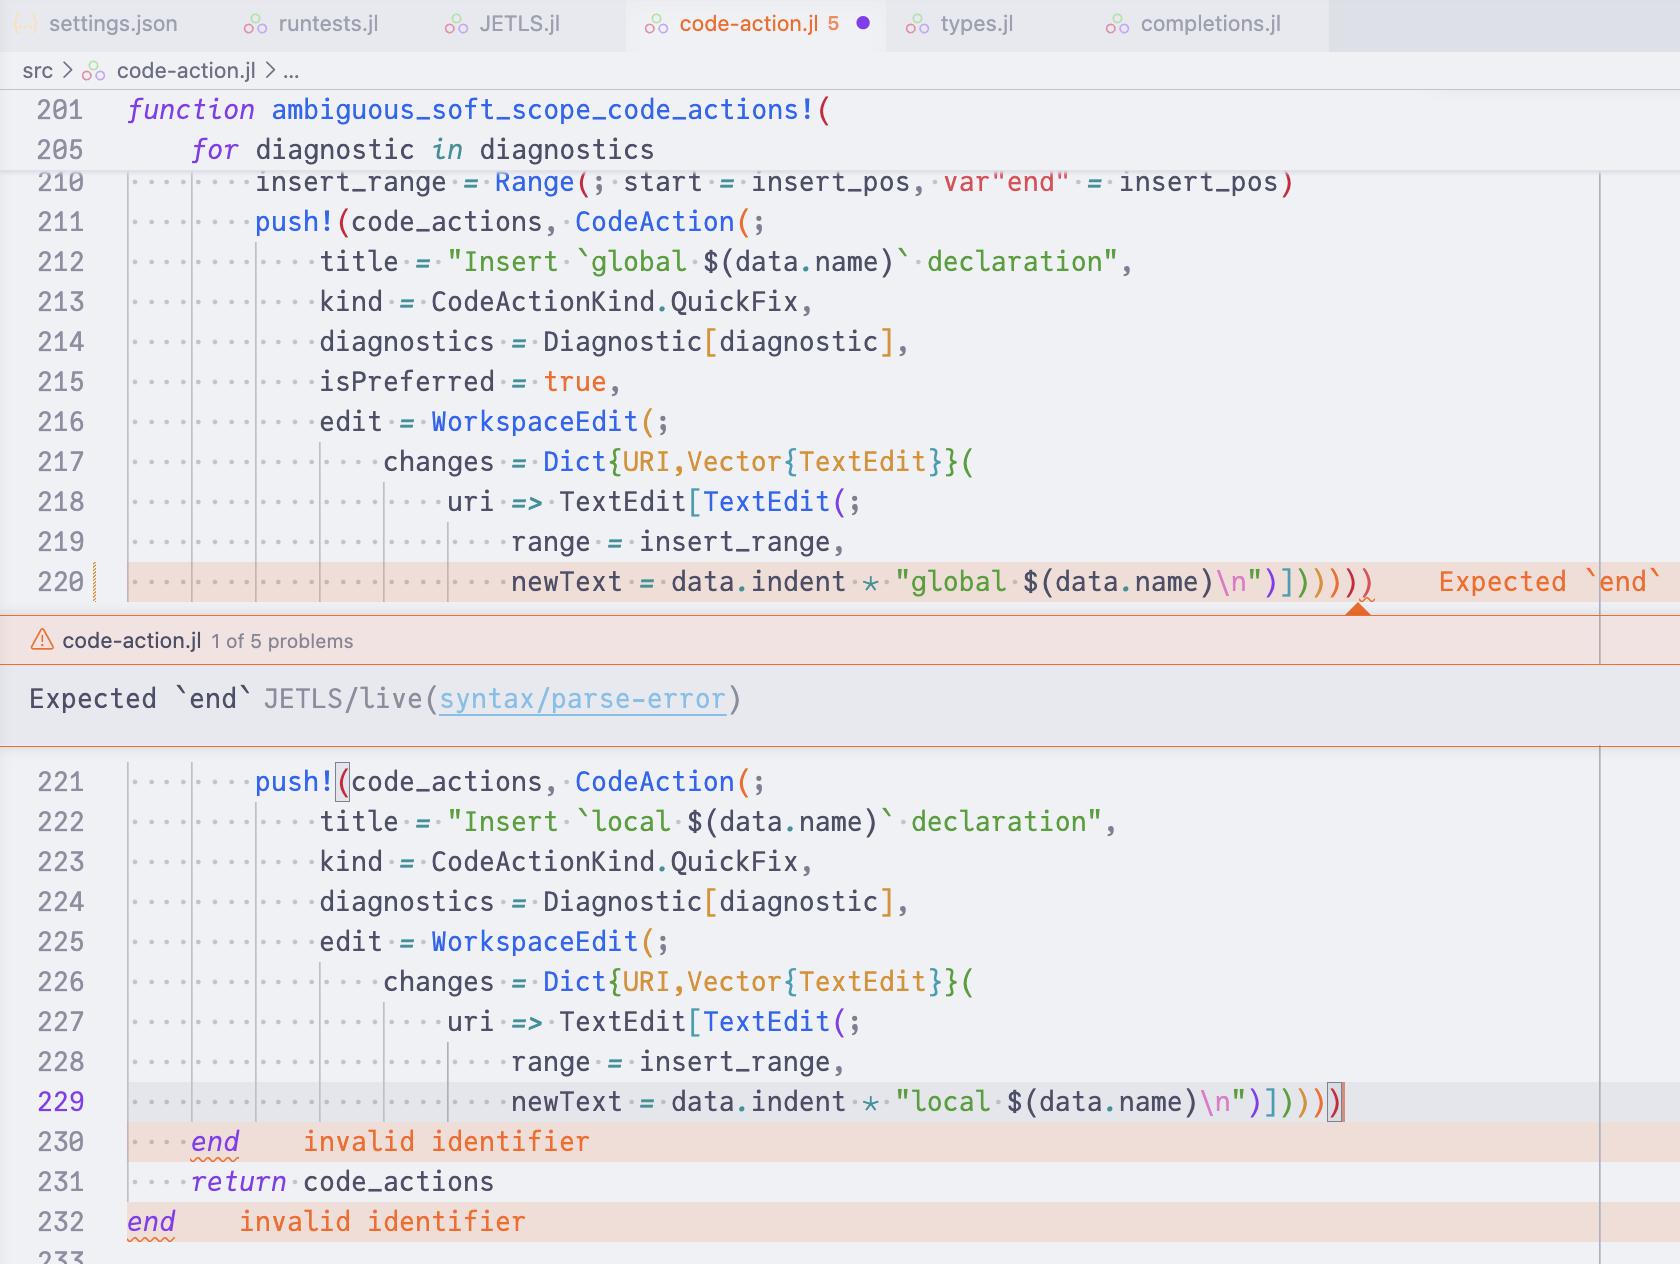
Task: Click the sticky function ambiguous_soft_scope_code_actions! line
Action: [x=478, y=109]
